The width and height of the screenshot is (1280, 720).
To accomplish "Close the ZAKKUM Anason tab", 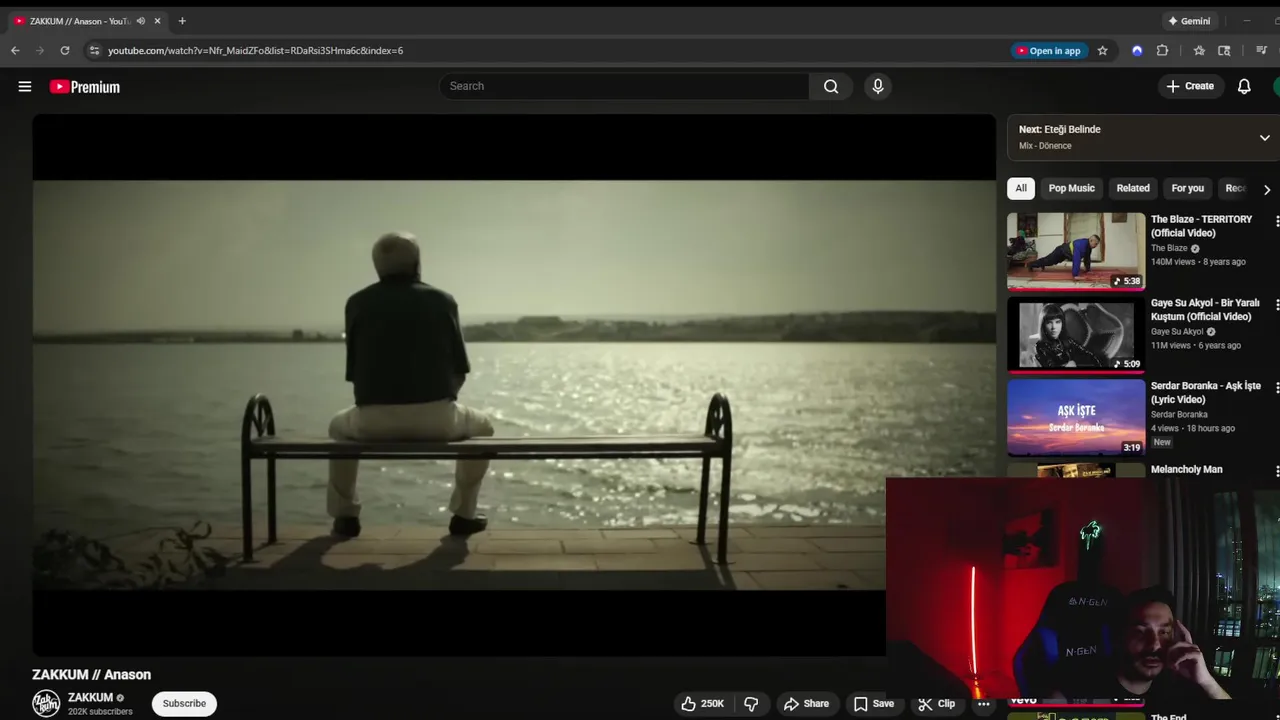I will [157, 21].
